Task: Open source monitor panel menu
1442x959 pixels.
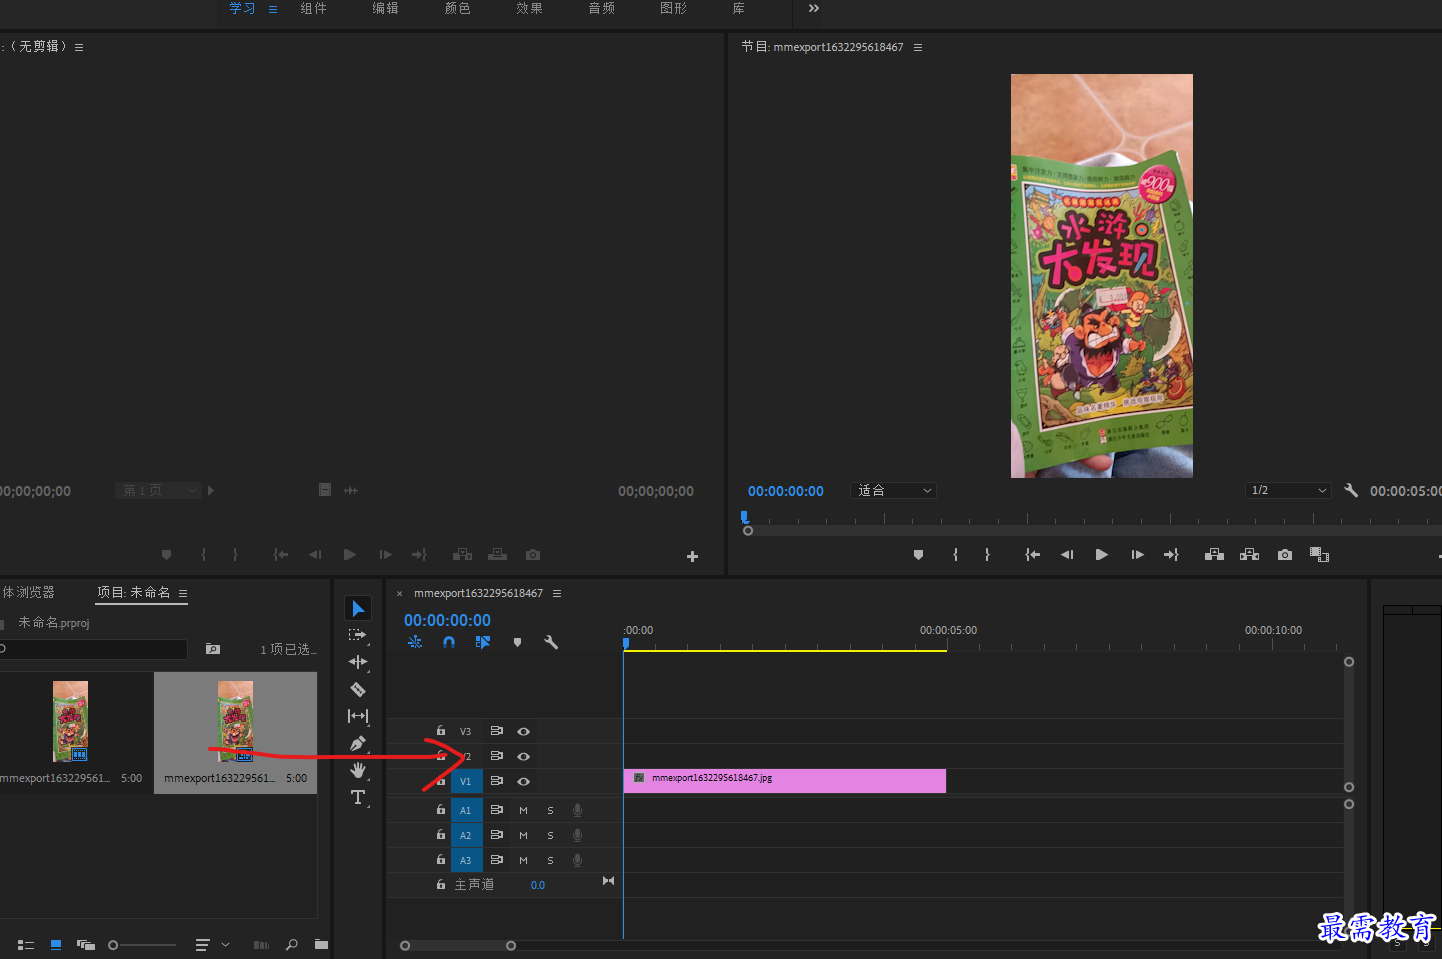Action: 79,47
